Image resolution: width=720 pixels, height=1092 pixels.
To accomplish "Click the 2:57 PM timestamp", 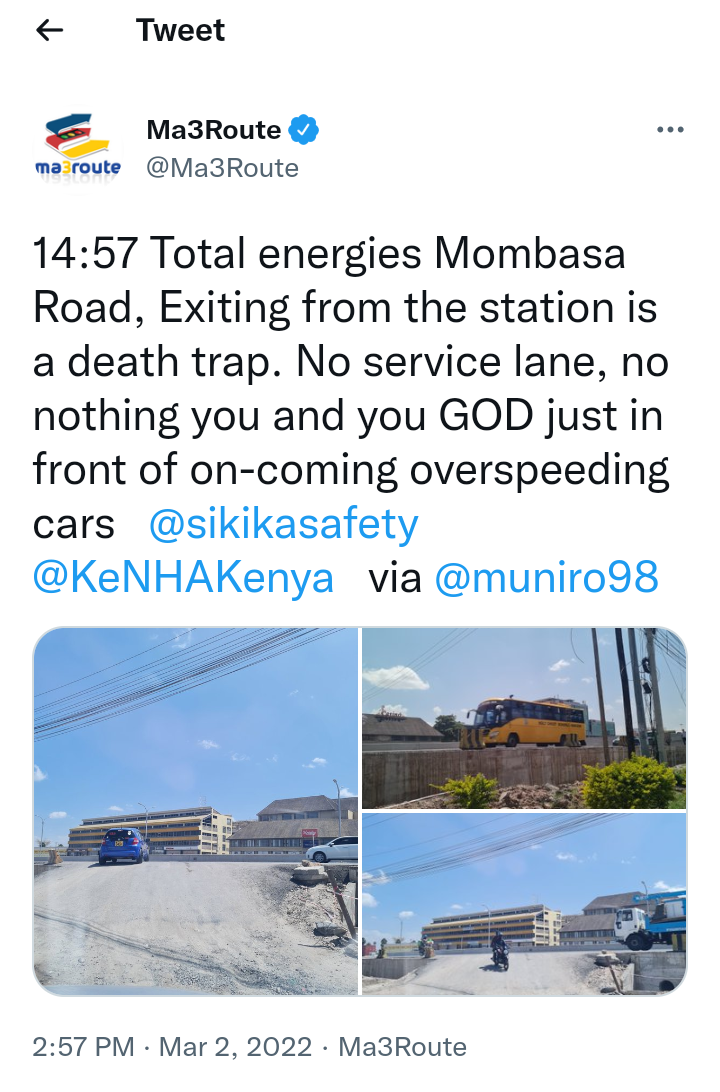I will pyautogui.click(x=84, y=1047).
